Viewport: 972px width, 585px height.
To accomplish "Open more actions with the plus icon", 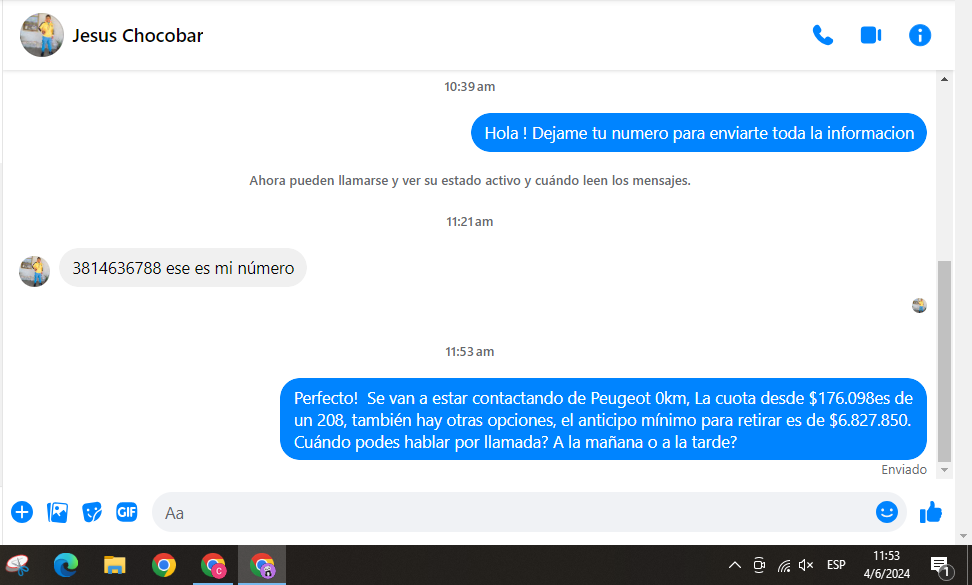I will [x=22, y=513].
